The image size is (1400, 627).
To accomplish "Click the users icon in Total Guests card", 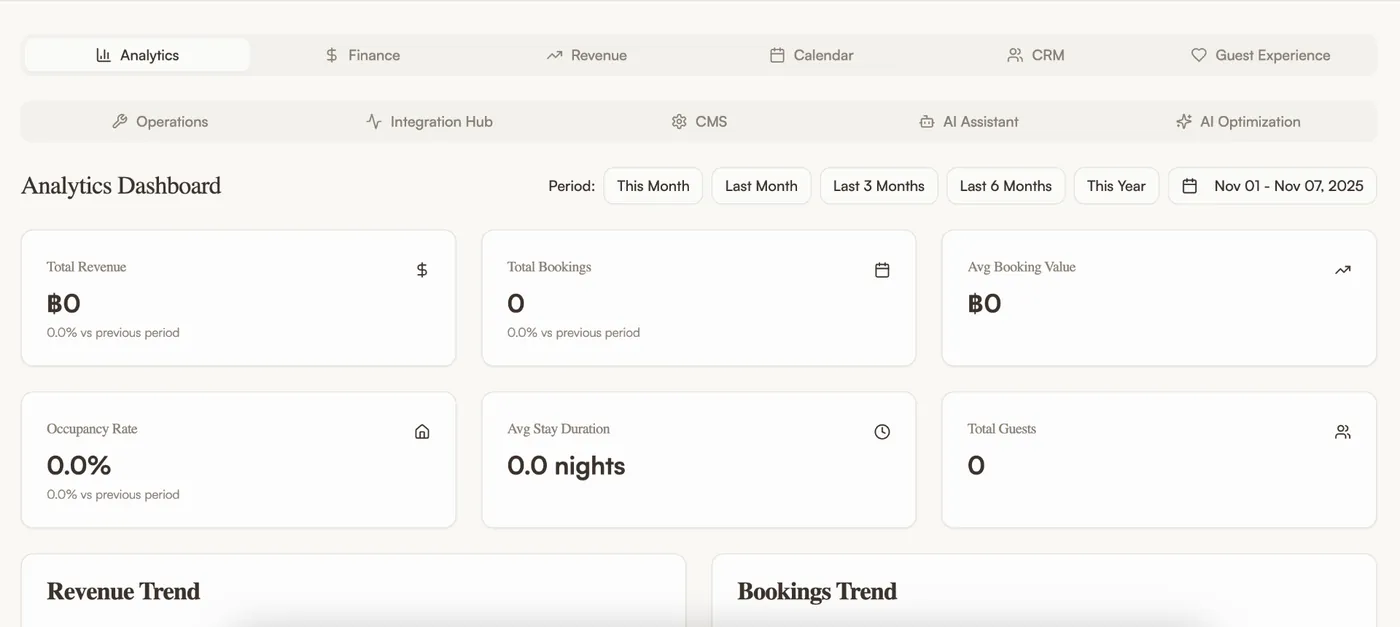I will click(x=1343, y=432).
